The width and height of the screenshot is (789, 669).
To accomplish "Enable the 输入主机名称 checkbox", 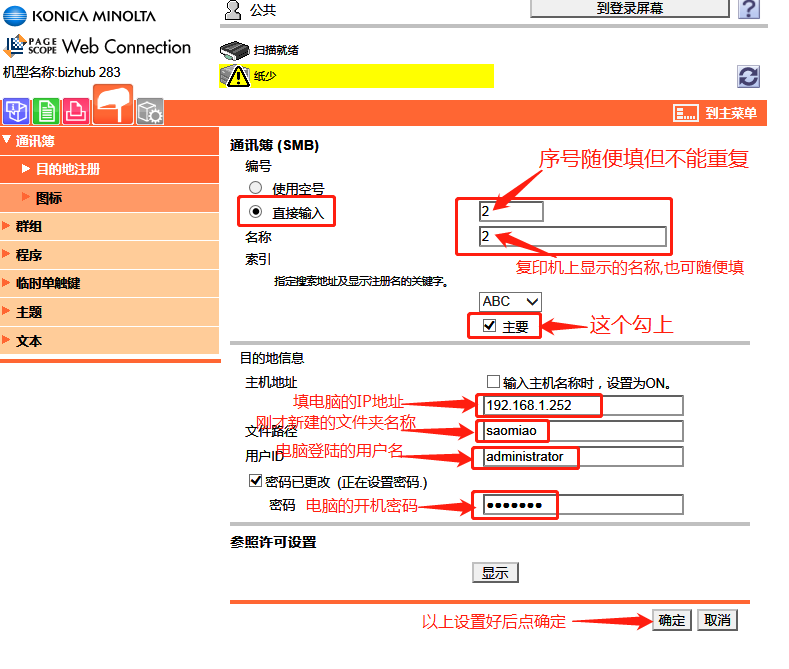I will [492, 382].
